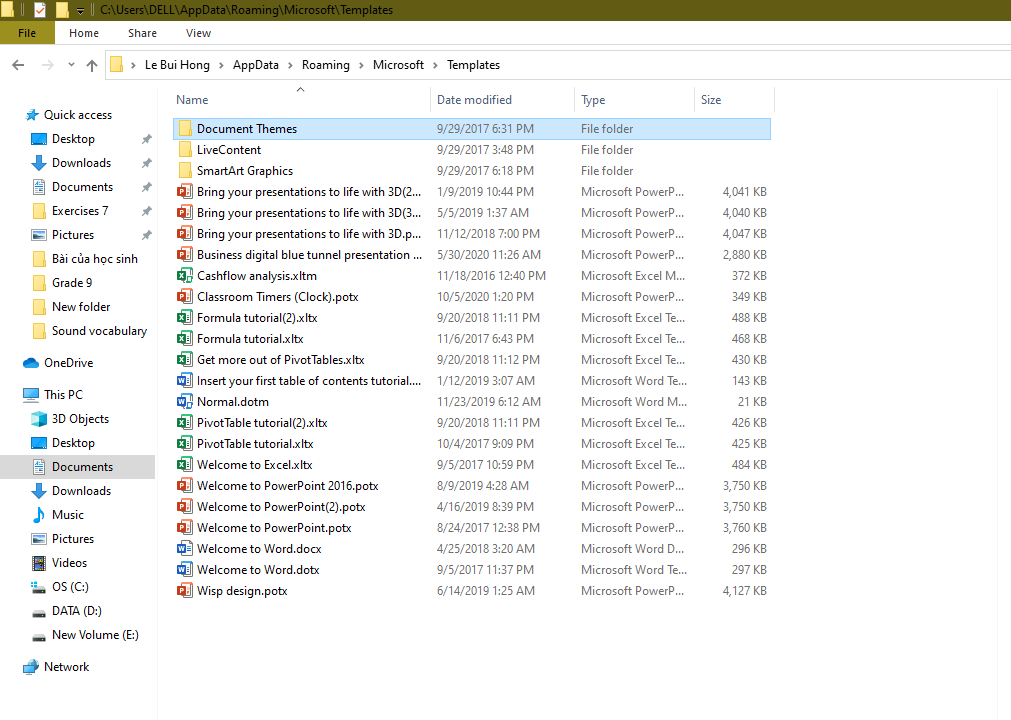Image resolution: width=1011 pixels, height=720 pixels.
Task: Click the LiveContent folder icon
Action: point(185,150)
